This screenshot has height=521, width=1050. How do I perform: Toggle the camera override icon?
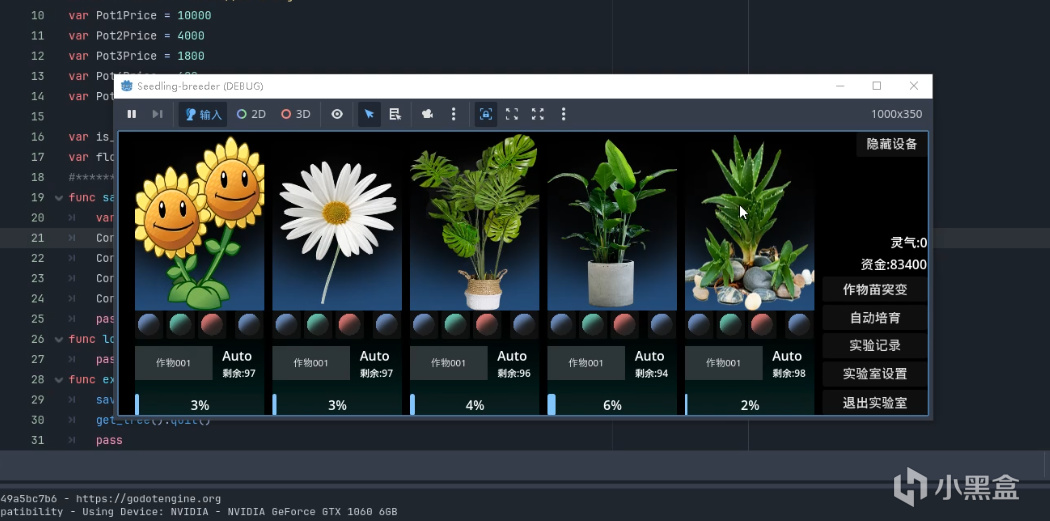click(x=427, y=115)
